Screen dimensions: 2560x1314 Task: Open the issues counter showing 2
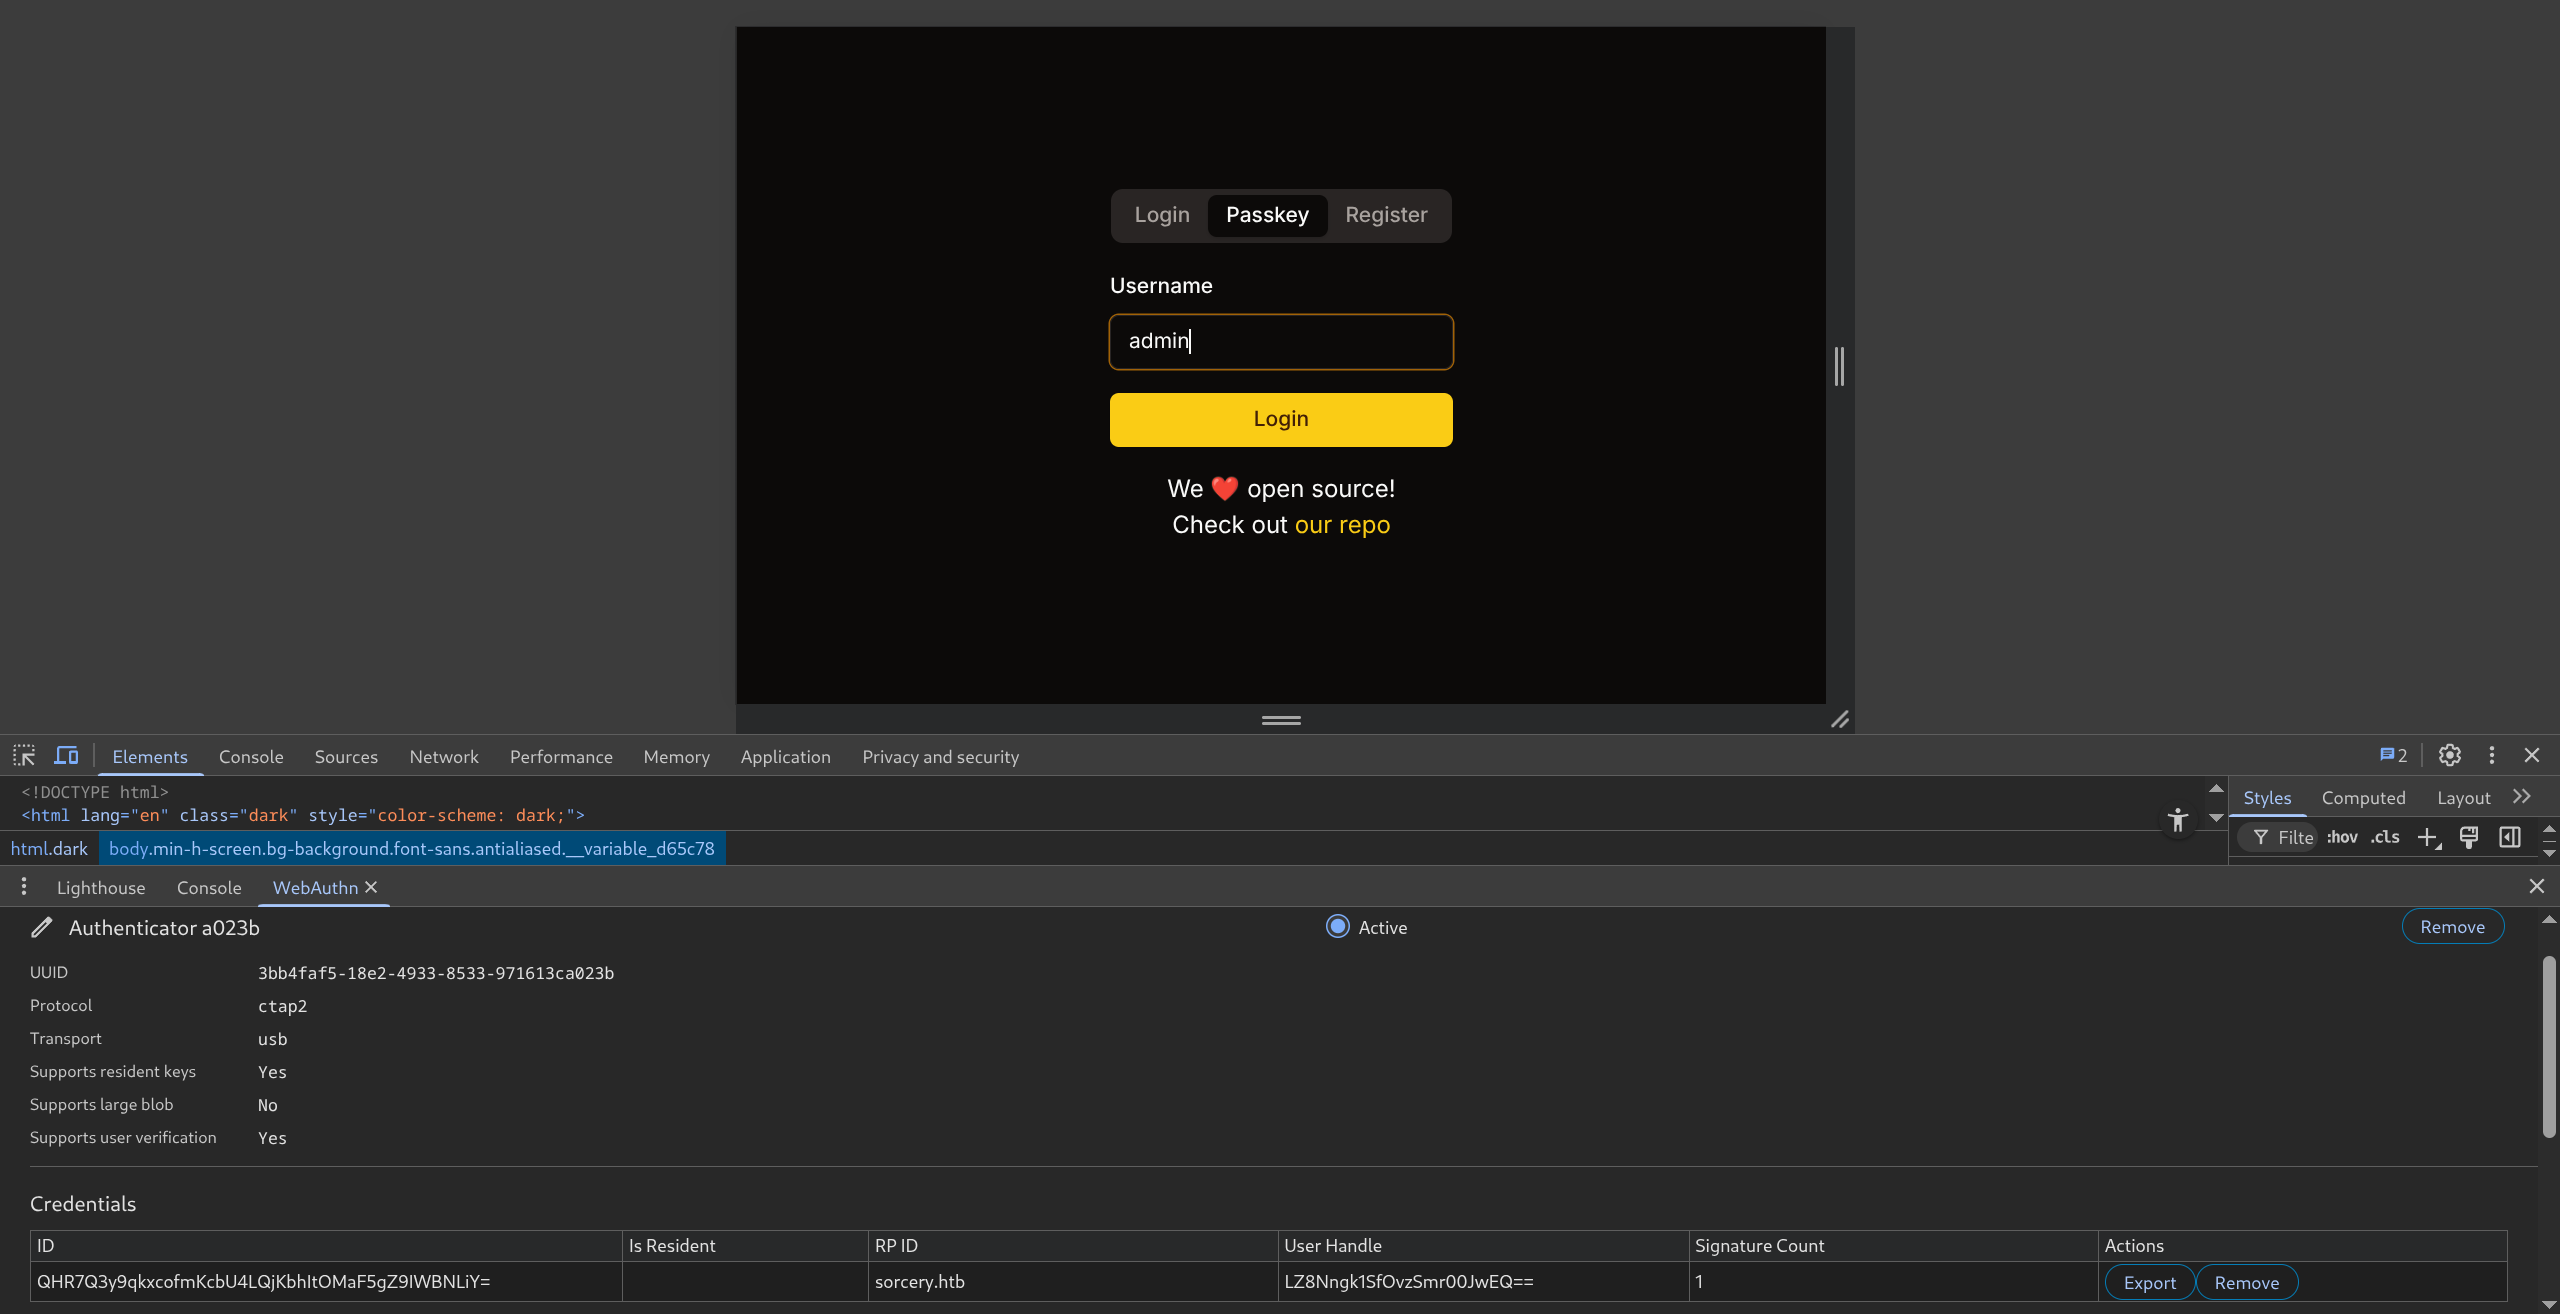2393,756
